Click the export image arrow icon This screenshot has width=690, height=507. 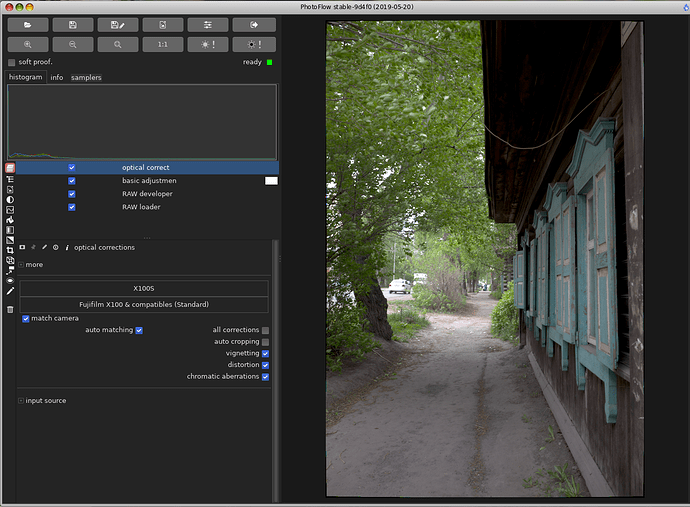[x=254, y=24]
